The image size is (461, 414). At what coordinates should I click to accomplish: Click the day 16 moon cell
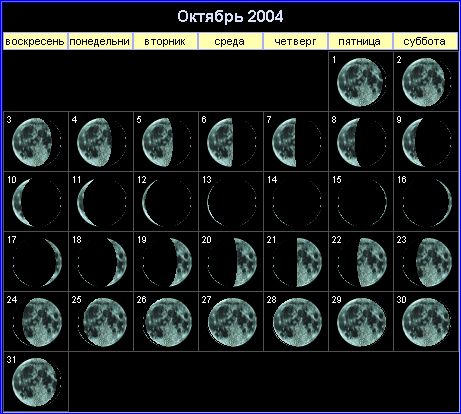(427, 202)
